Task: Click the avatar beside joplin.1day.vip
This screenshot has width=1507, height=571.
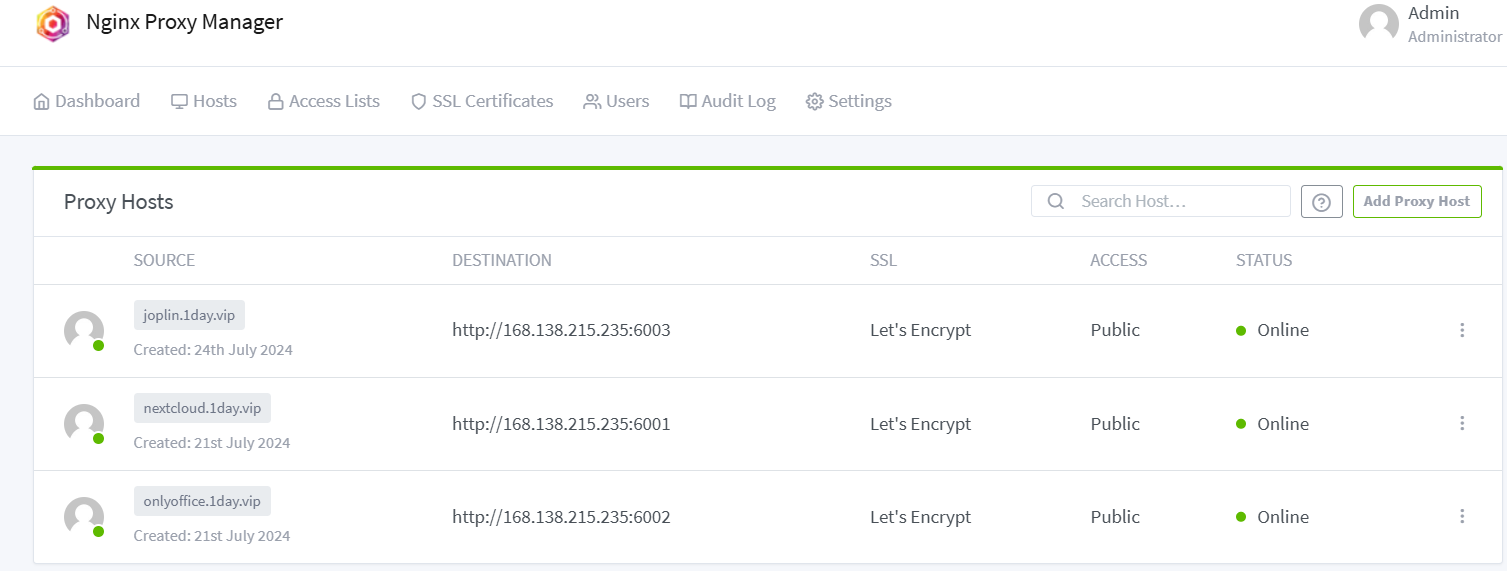Action: click(x=84, y=331)
